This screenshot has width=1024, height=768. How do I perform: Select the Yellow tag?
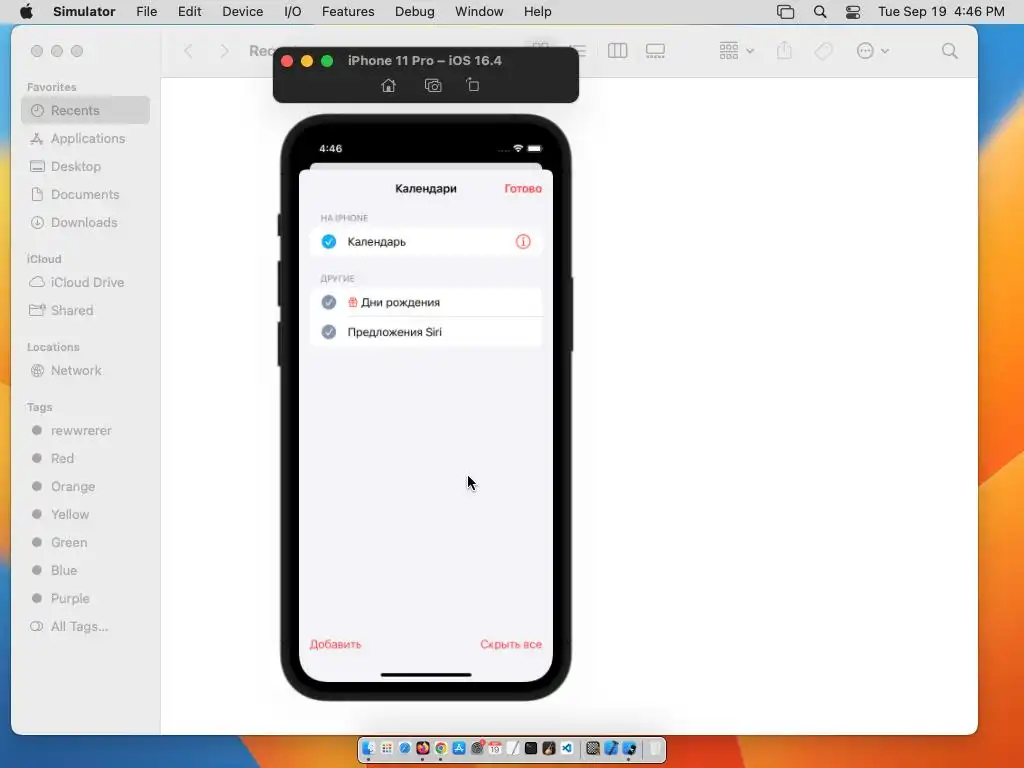(x=86, y=515)
